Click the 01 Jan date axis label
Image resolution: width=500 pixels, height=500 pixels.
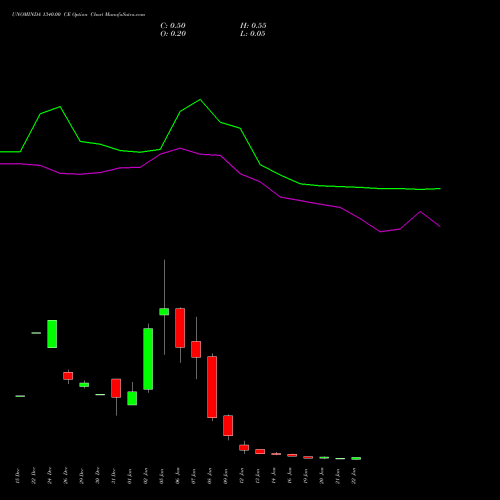click(129, 476)
